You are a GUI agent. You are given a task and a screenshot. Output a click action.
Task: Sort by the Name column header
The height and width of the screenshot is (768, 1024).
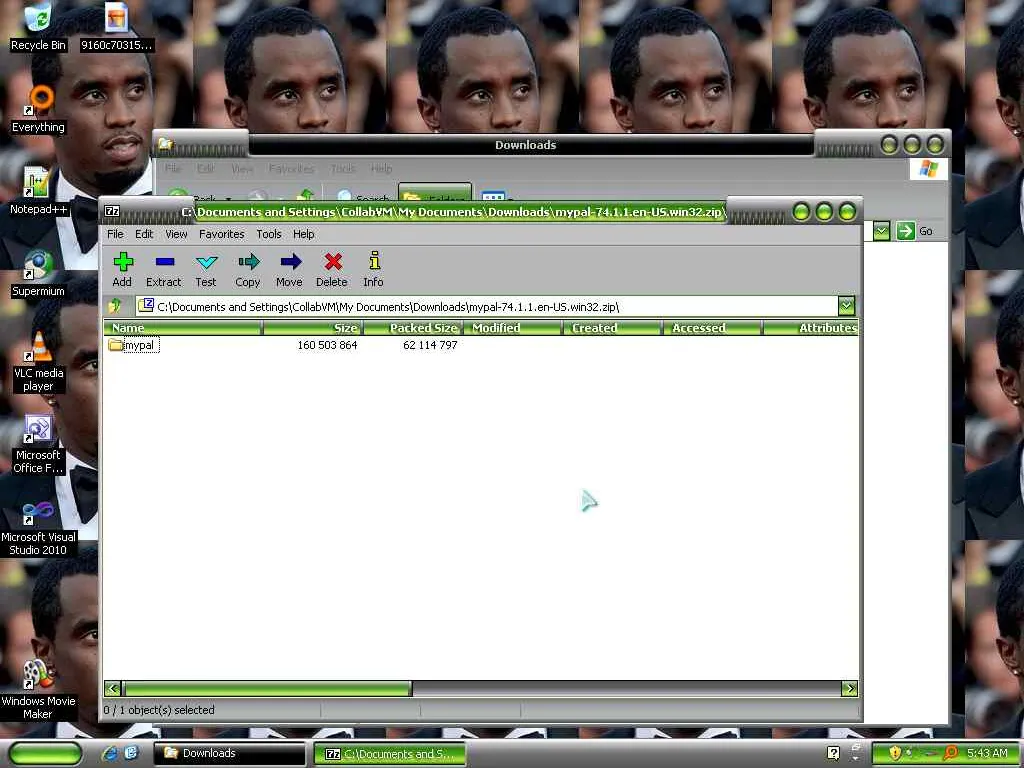click(x=183, y=328)
